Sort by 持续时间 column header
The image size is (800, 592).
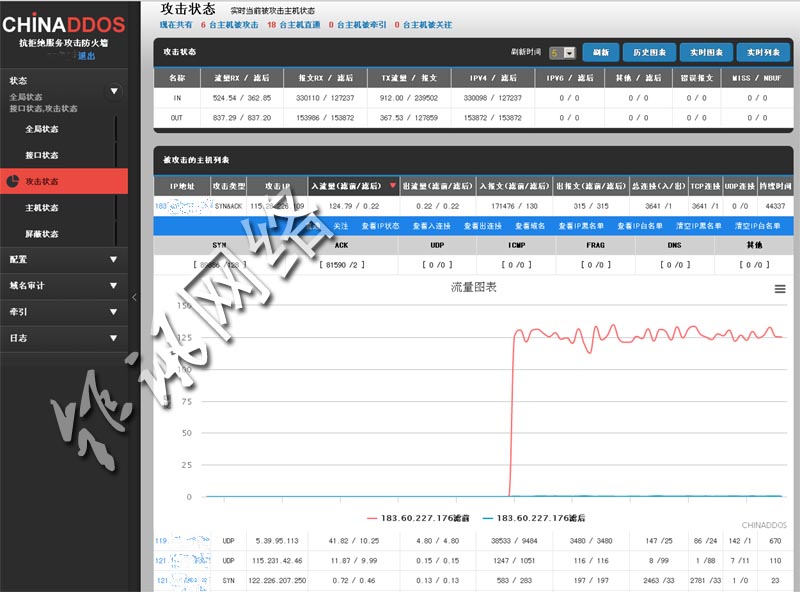click(x=775, y=186)
